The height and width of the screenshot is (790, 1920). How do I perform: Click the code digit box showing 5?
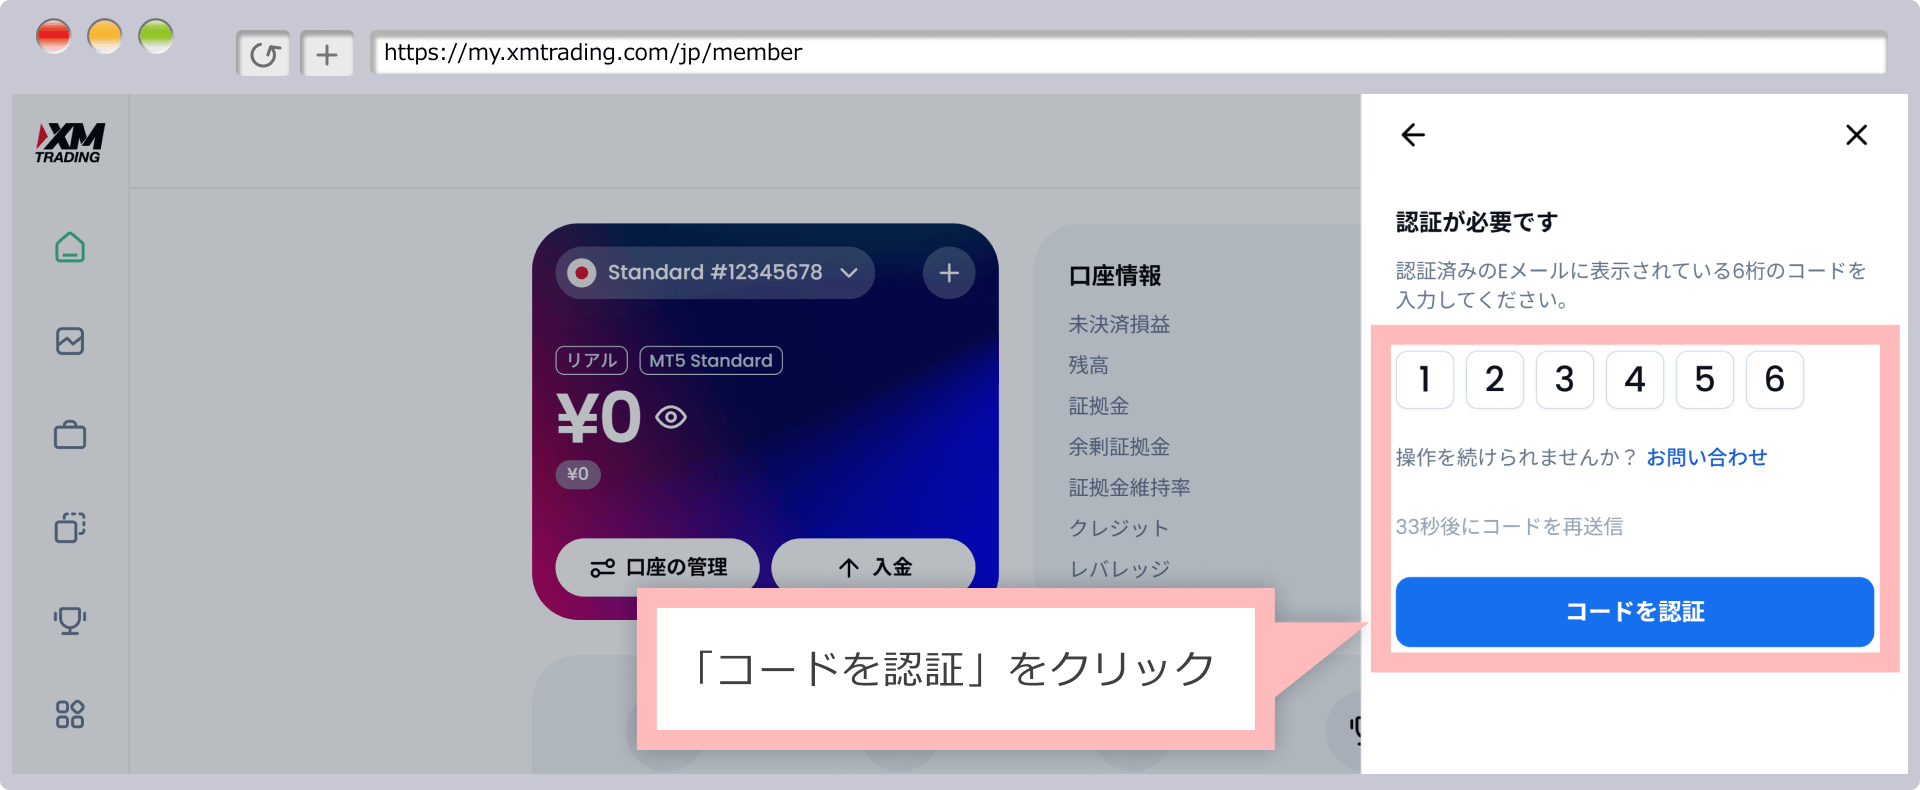coord(1705,380)
